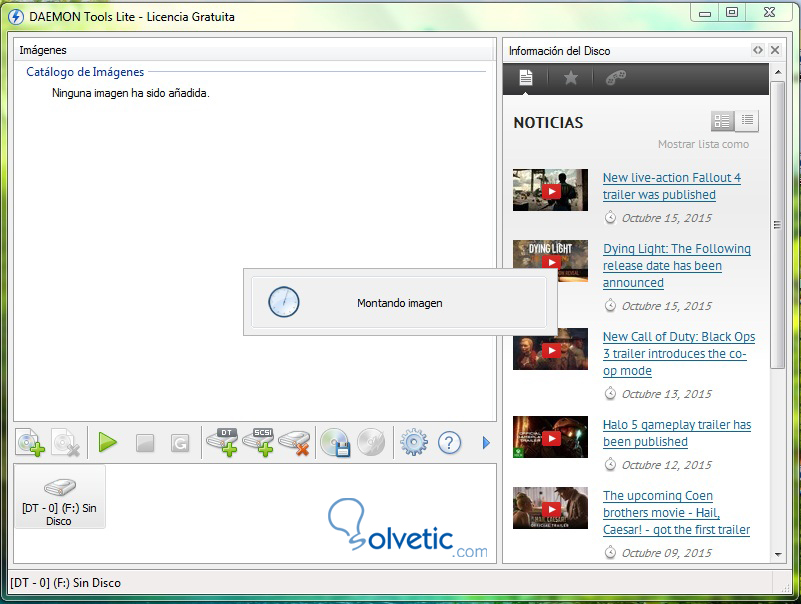Switch to the news document tab

click(526, 78)
